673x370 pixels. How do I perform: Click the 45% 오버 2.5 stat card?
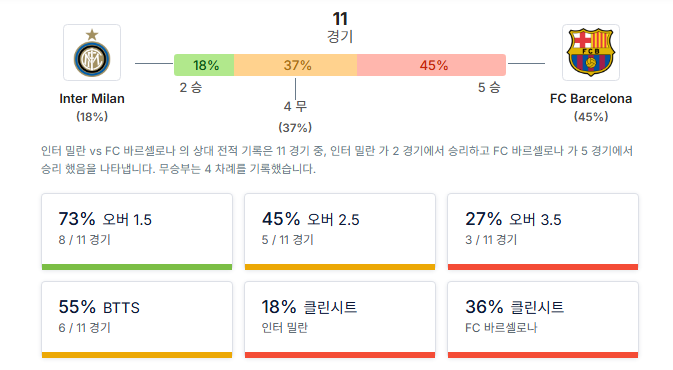pyautogui.click(x=340, y=232)
